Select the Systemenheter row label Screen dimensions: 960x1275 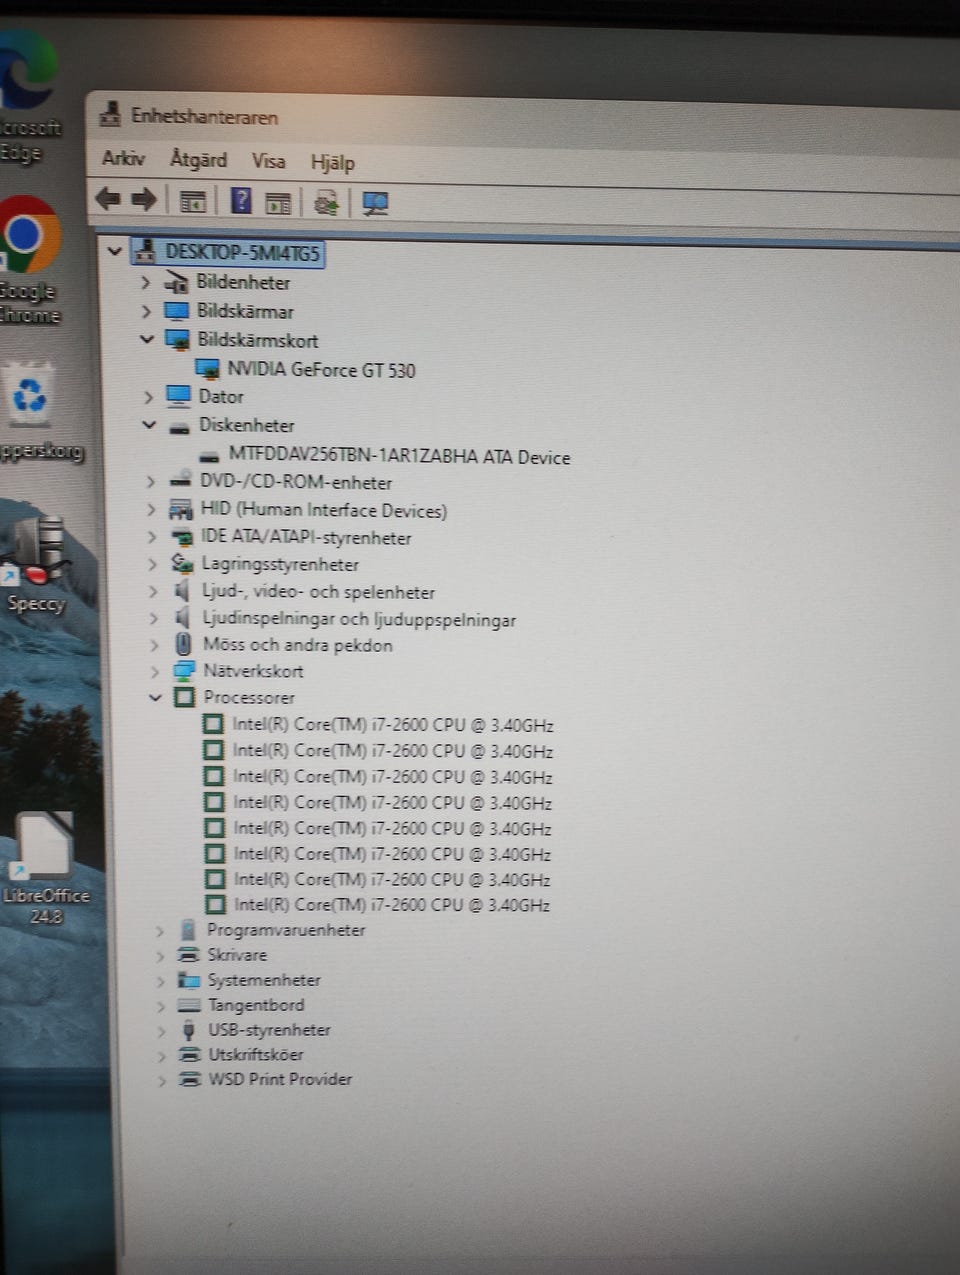click(264, 980)
